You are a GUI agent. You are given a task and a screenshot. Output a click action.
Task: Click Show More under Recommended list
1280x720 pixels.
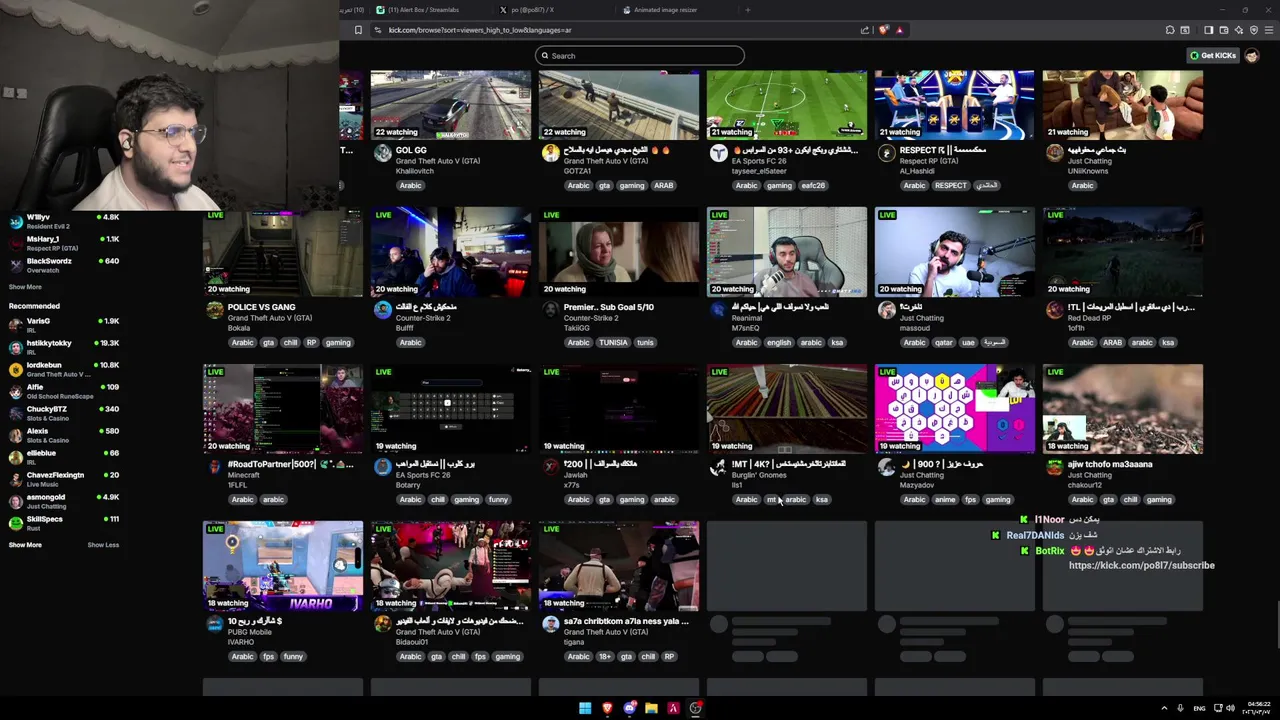click(x=25, y=545)
